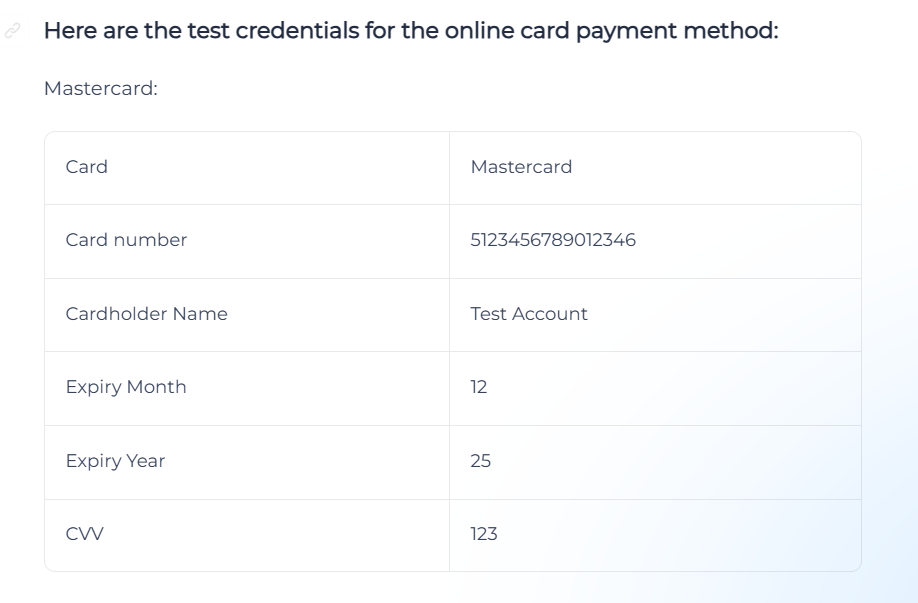
Task: Select the expiry year value 25
Action: (x=481, y=461)
